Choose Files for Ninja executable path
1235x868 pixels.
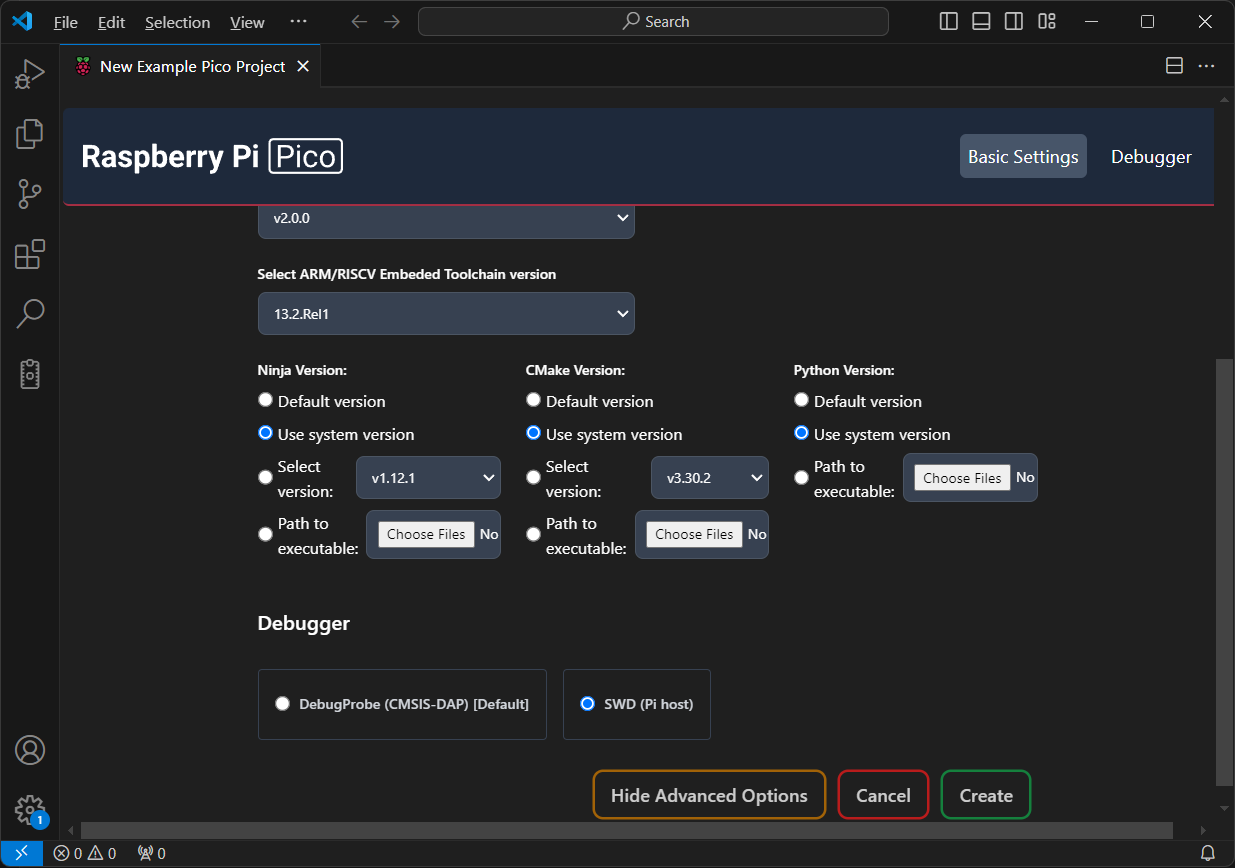(426, 534)
